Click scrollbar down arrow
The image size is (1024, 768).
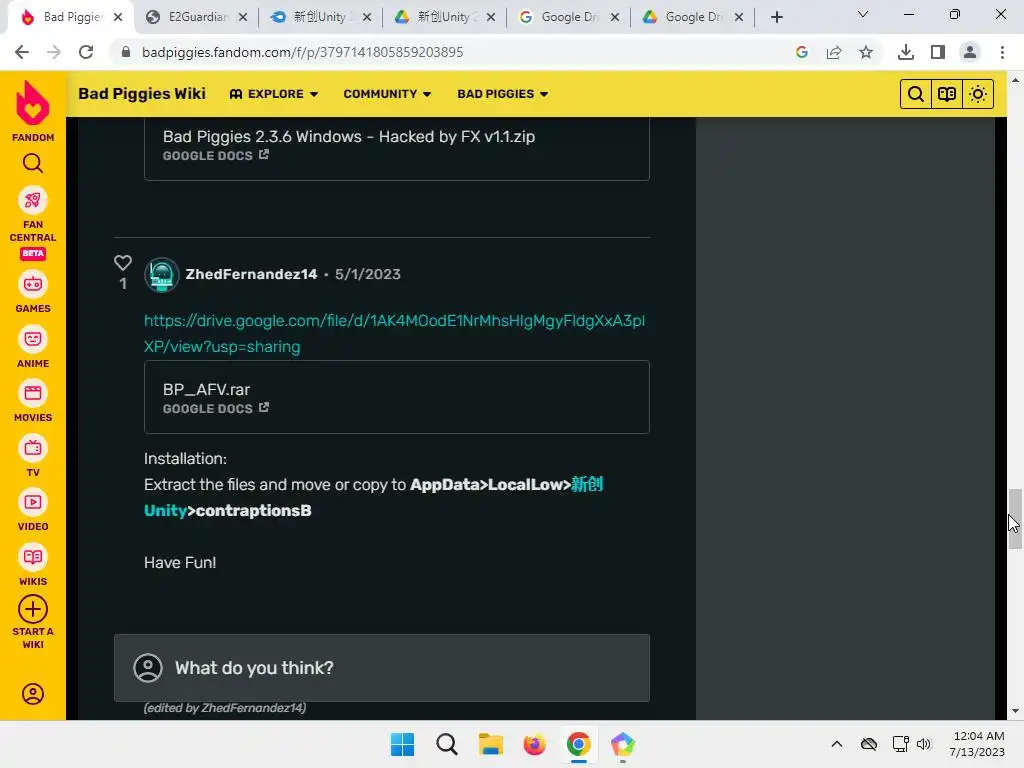click(x=1015, y=711)
